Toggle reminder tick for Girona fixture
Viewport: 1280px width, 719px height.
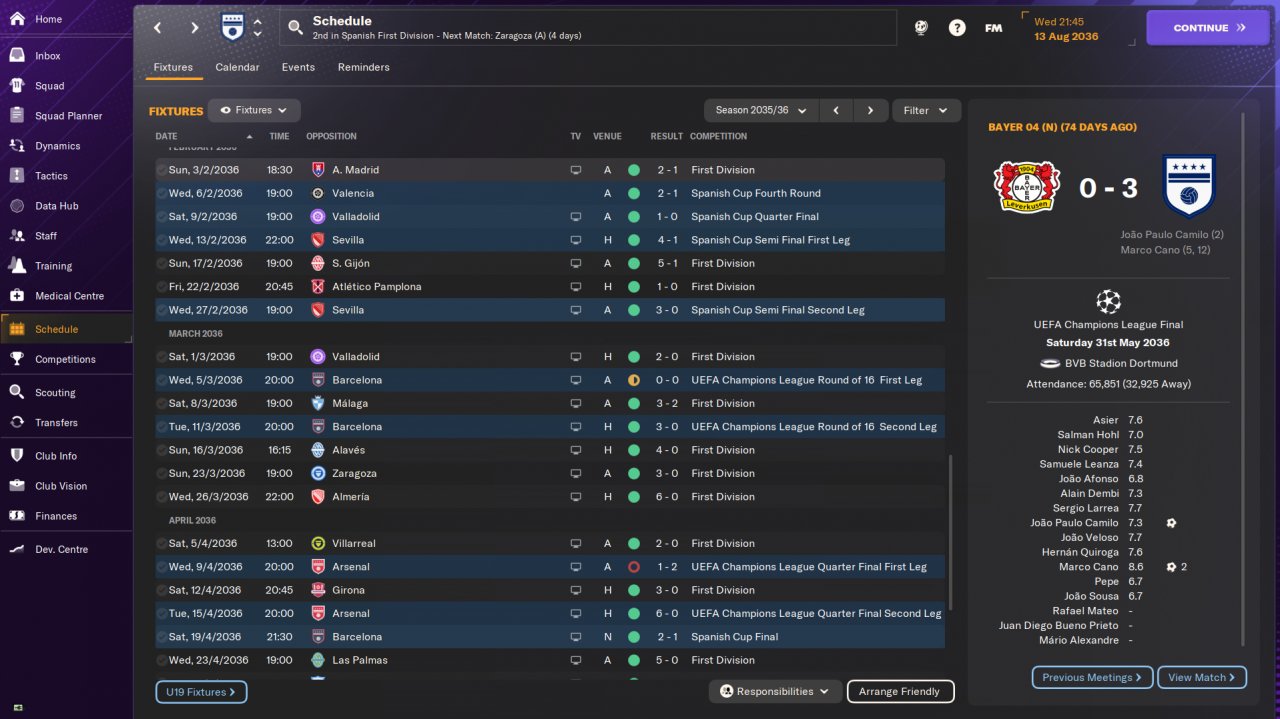point(162,590)
